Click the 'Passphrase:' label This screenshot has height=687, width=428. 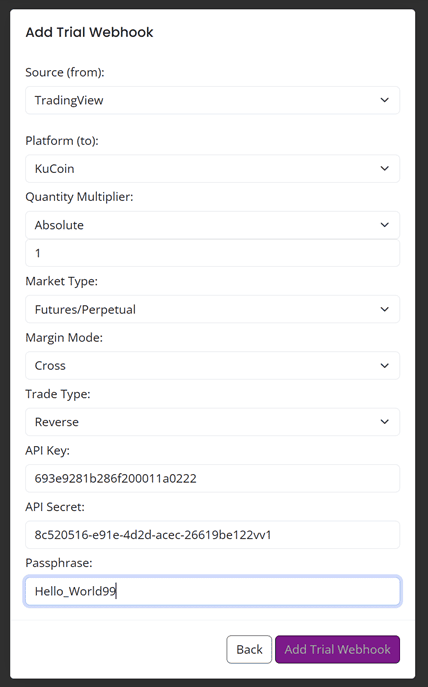coord(59,563)
